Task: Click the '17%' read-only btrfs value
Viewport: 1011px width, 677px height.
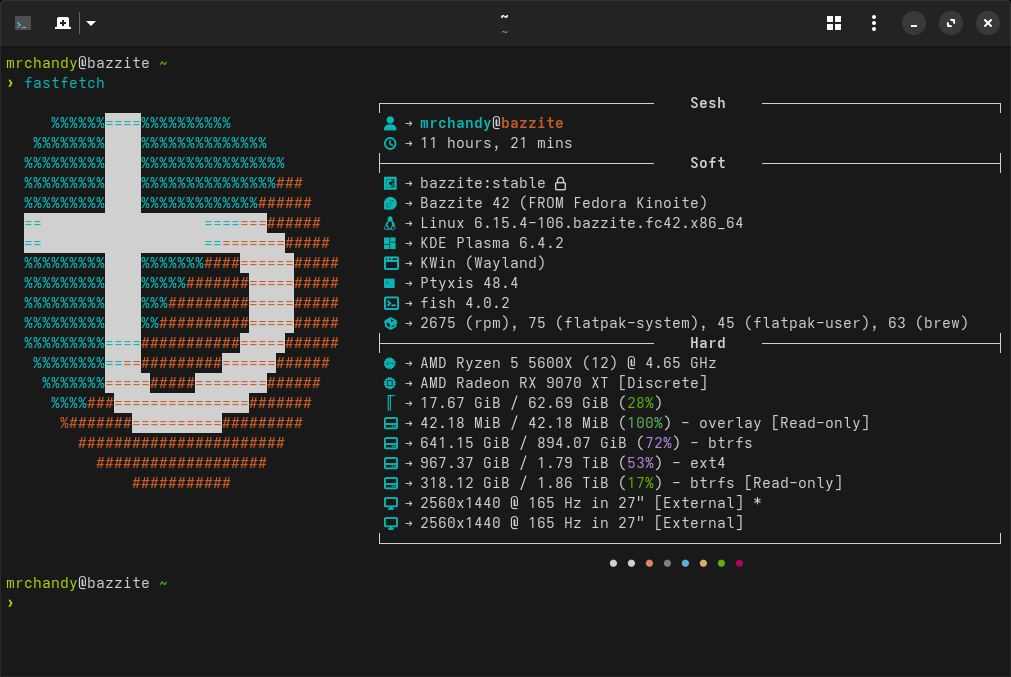Action: [640, 483]
